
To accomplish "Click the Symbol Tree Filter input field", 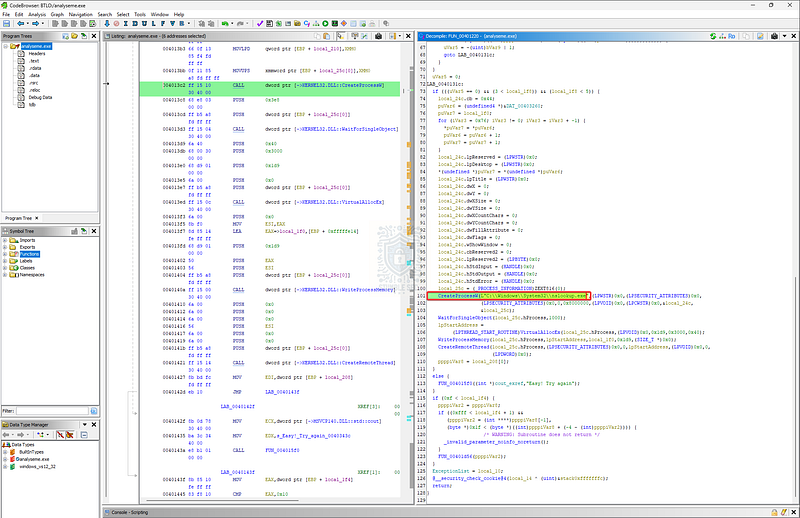I will click(52, 411).
